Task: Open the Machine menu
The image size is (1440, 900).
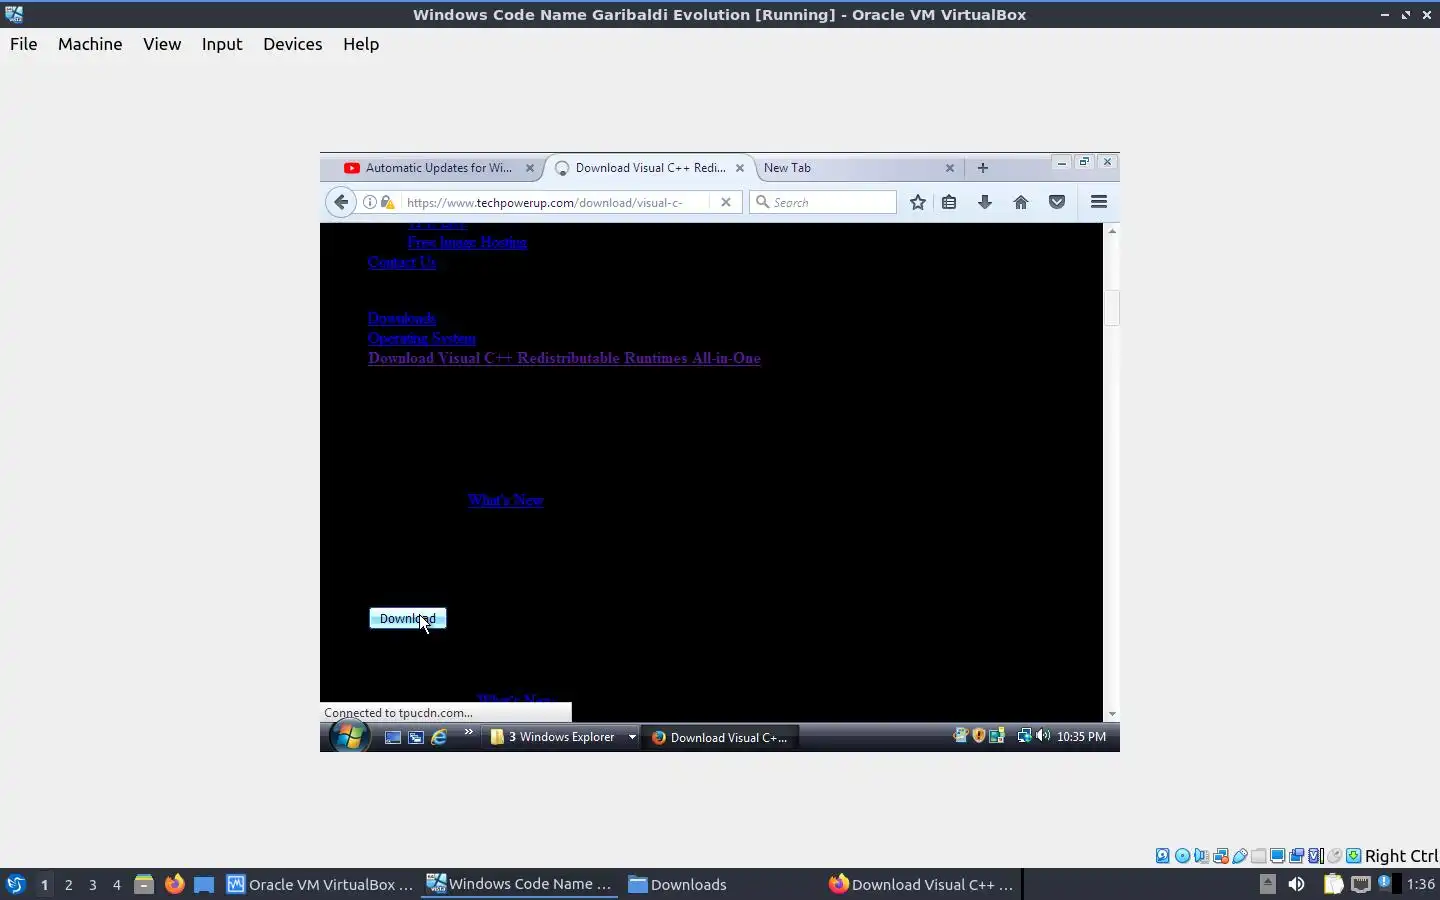Action: click(90, 44)
